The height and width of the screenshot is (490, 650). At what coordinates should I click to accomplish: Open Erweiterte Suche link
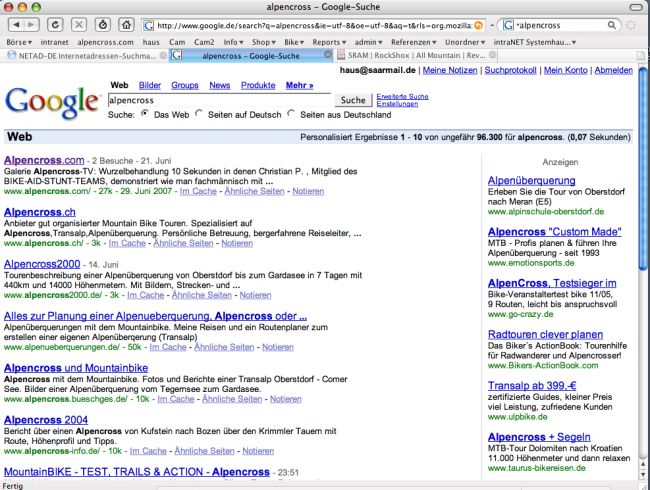pos(402,96)
